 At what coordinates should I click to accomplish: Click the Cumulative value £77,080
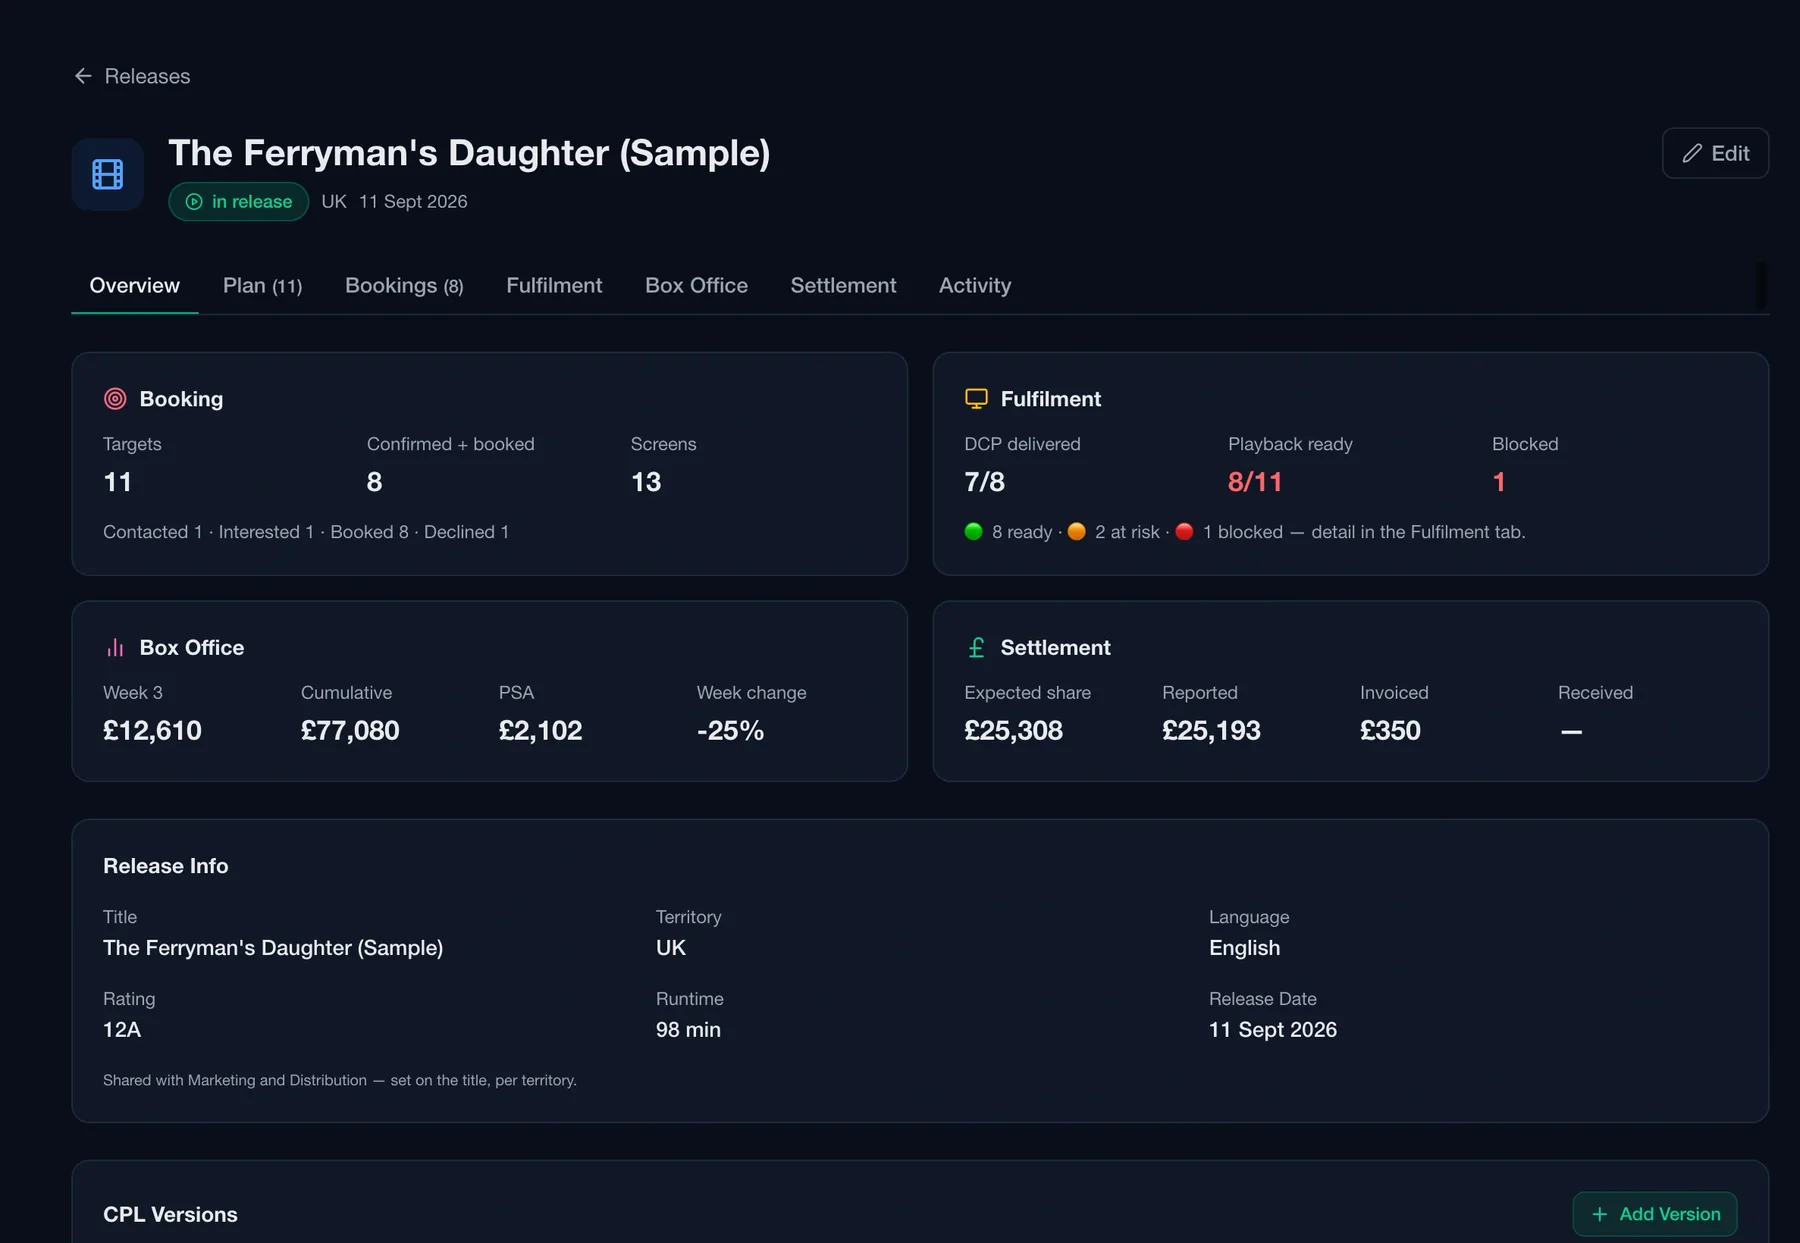(350, 731)
